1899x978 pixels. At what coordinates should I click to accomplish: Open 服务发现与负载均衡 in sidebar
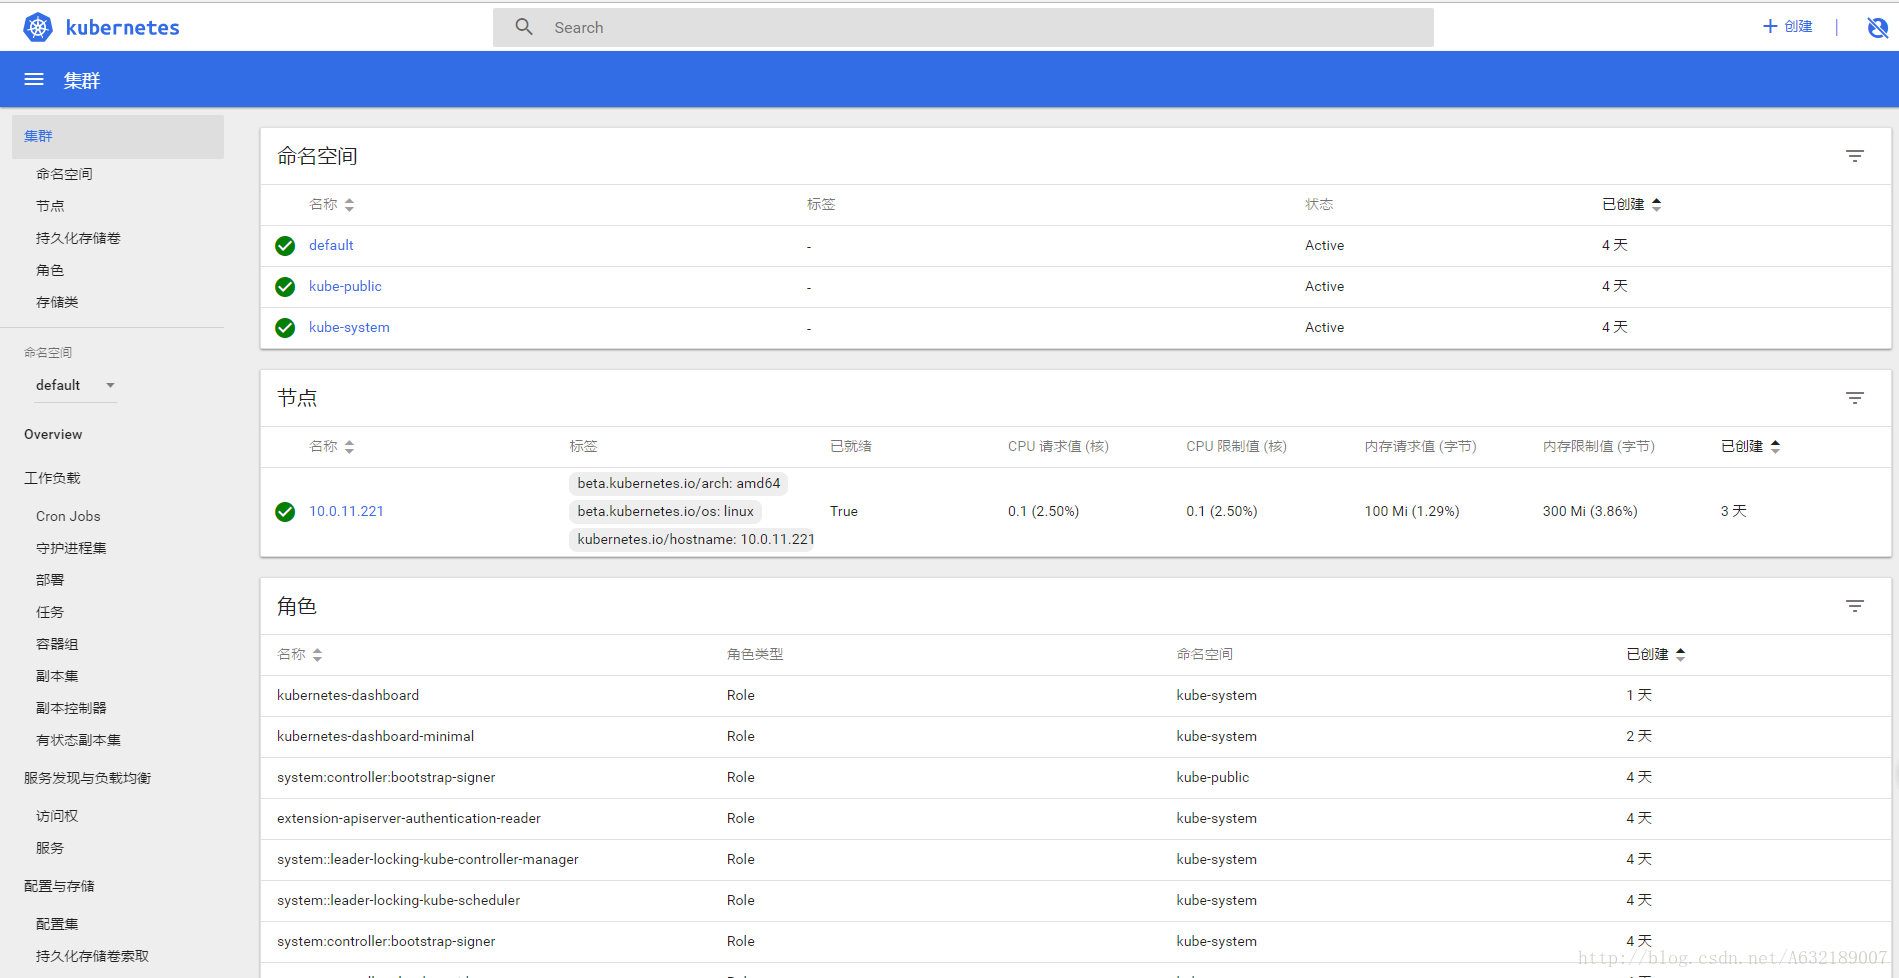[x=87, y=778]
